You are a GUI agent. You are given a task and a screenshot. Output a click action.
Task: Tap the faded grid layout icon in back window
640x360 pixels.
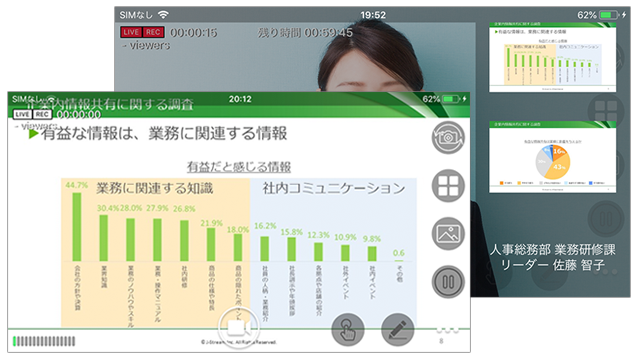coord(606,111)
